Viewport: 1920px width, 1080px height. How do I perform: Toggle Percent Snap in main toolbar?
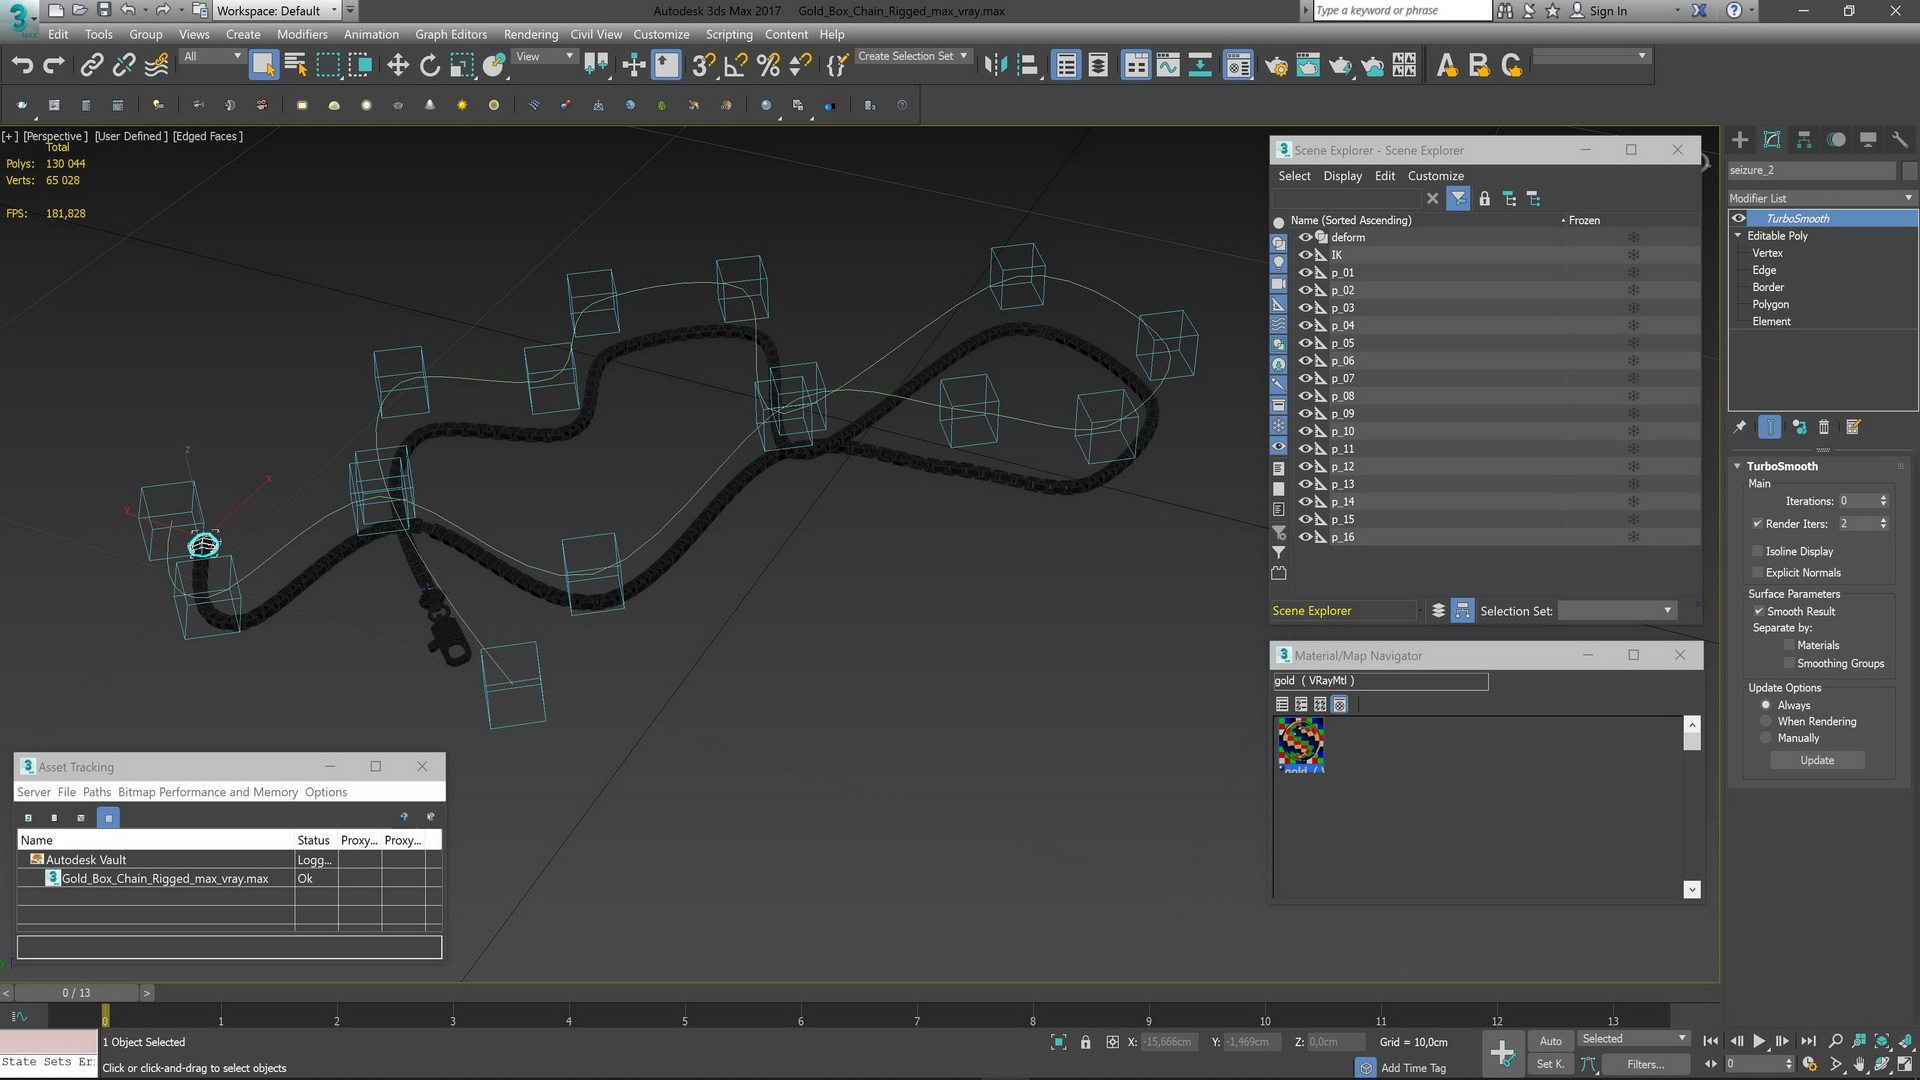coord(768,66)
